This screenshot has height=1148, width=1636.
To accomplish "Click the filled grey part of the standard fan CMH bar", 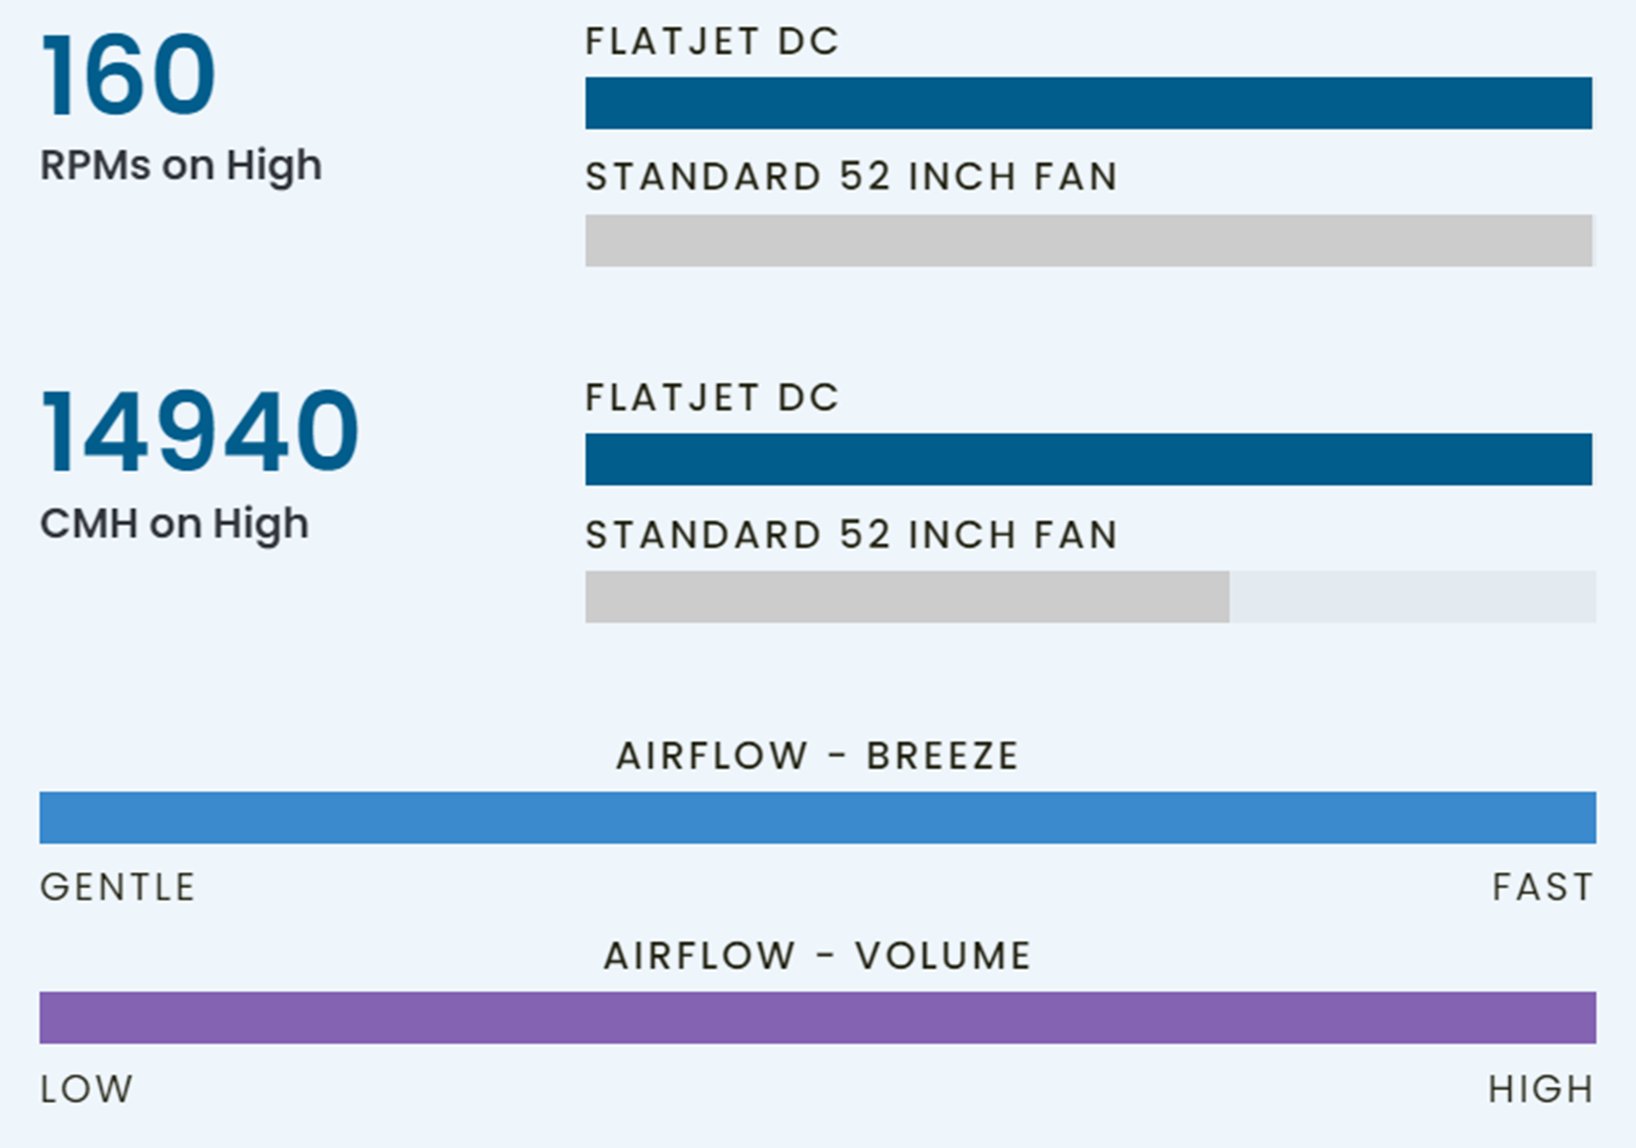I will point(906,597).
